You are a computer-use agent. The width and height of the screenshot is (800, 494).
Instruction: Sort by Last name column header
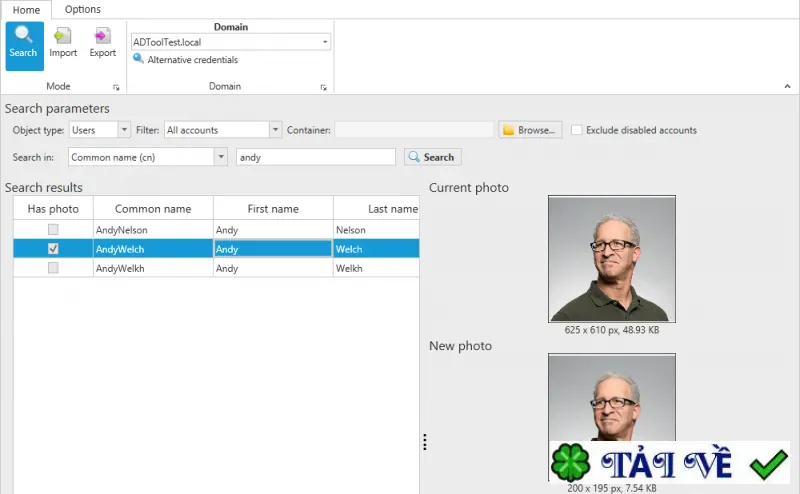click(377, 208)
